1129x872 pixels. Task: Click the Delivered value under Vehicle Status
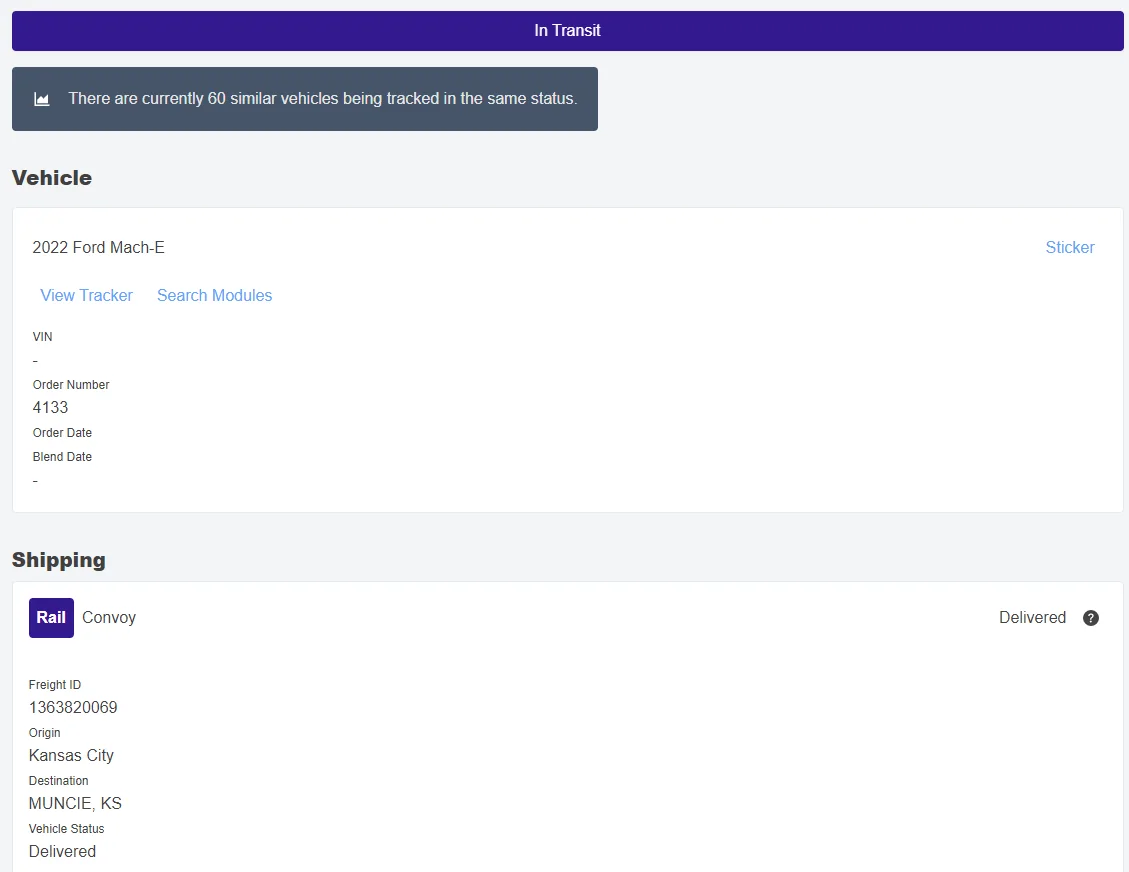click(x=62, y=851)
